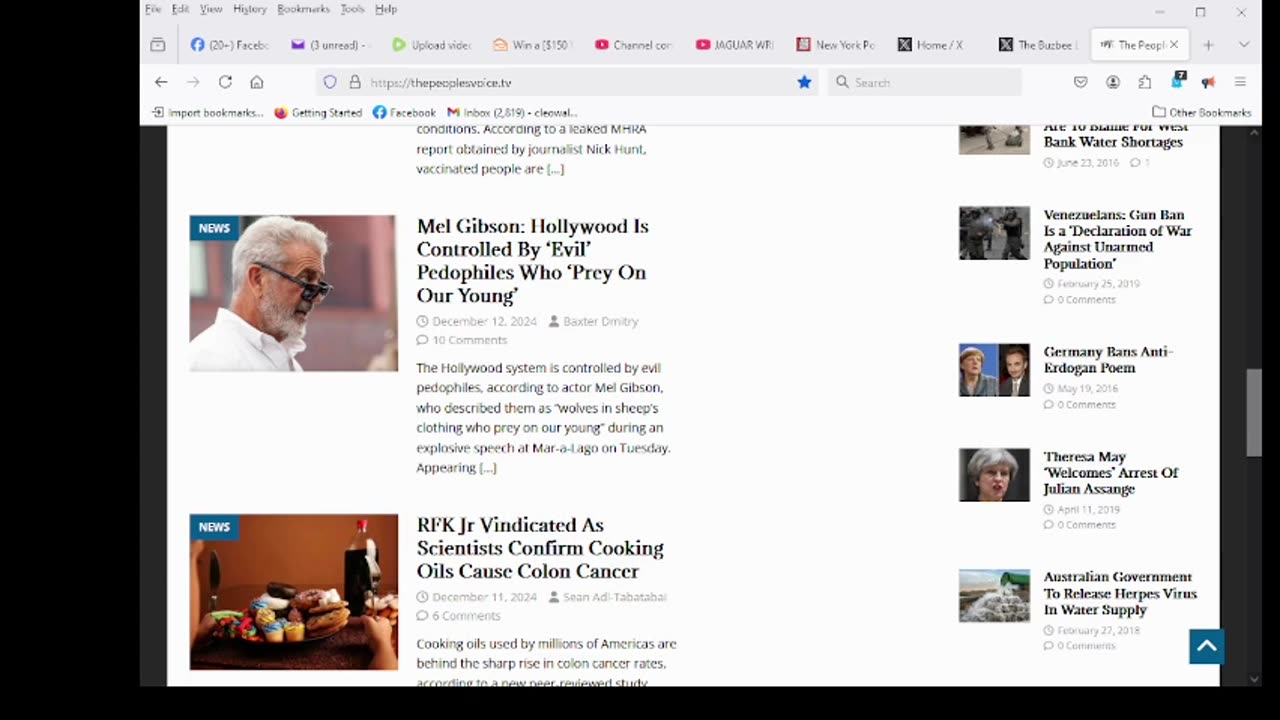This screenshot has width=1280, height=720.
Task: Switch to the Channel content YouTube tab
Action: [633, 44]
